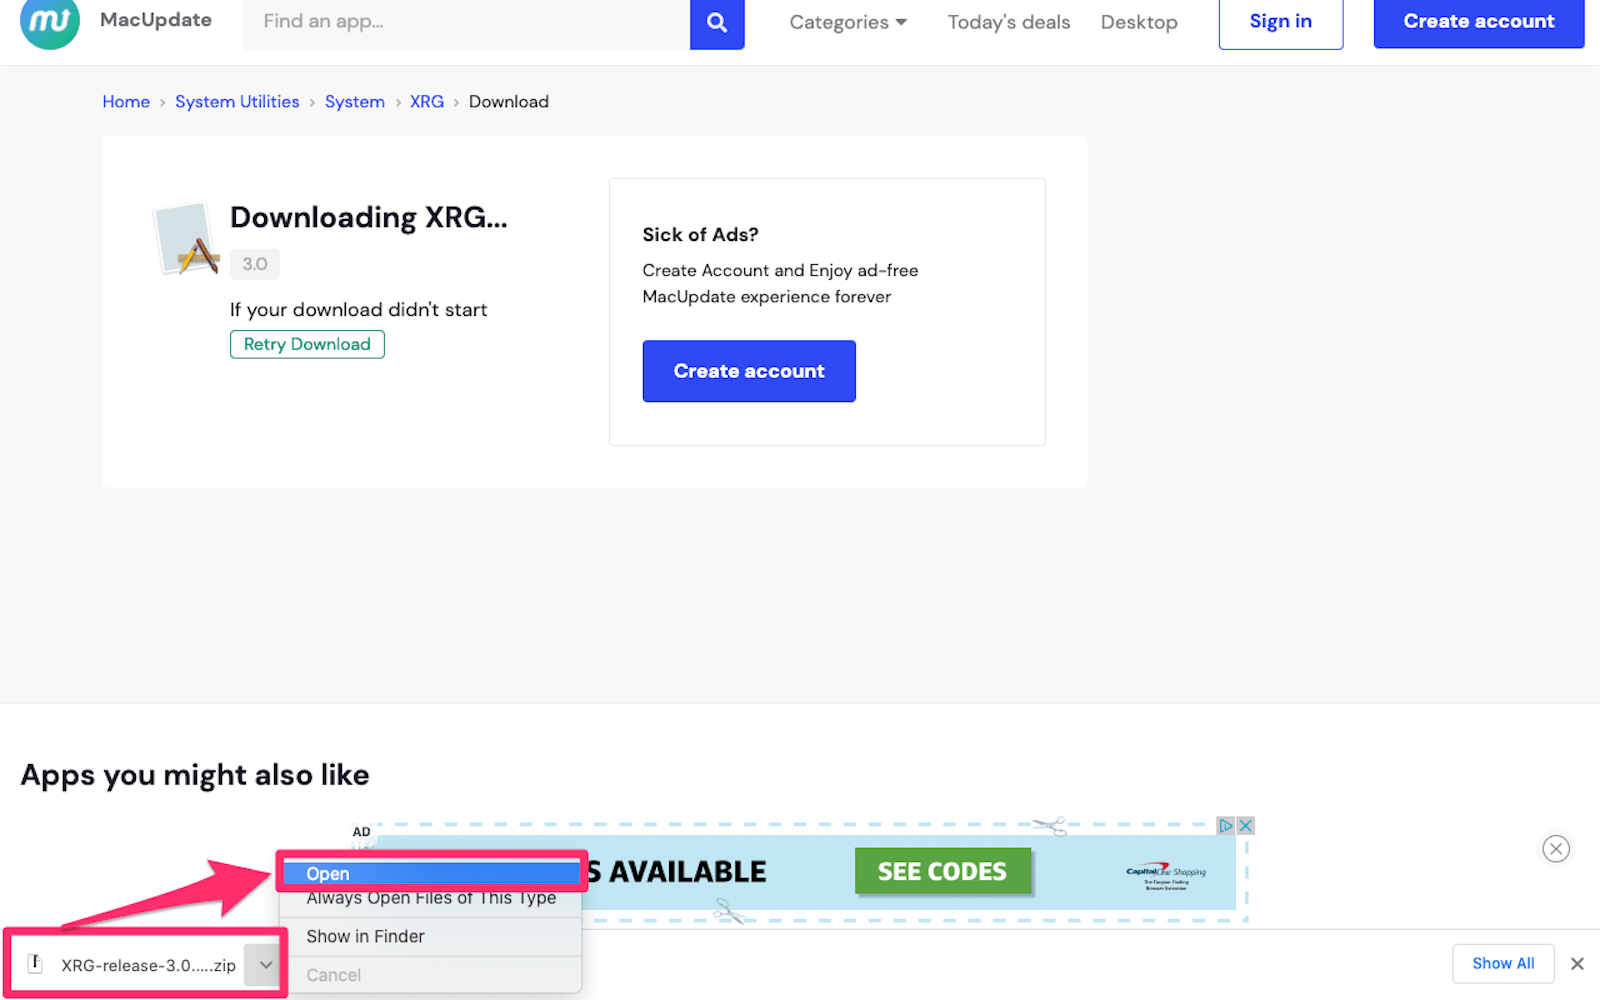Screen dimensions: 1600x1000
Task: Click the Sick of Ads? heading
Action: (700, 235)
